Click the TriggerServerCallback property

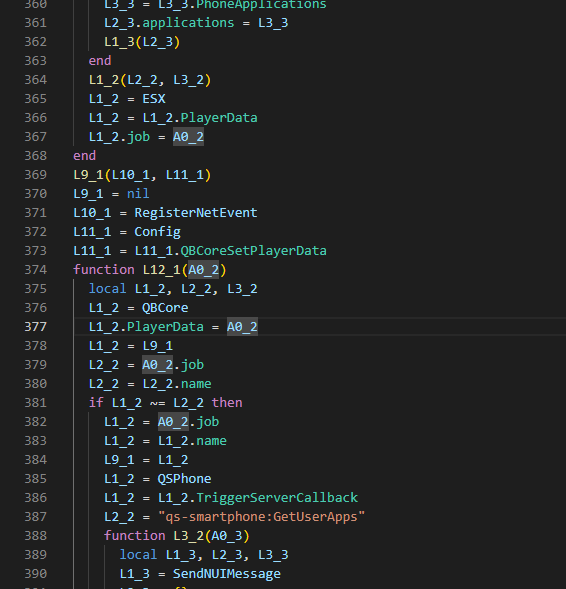(277, 497)
